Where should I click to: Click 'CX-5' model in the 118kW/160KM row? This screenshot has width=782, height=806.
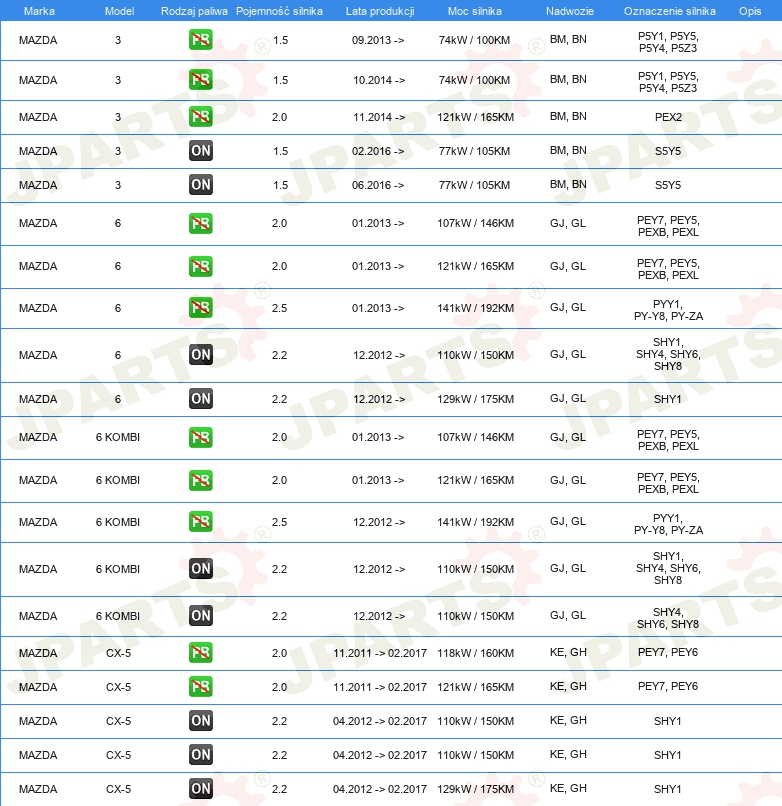tap(118, 653)
